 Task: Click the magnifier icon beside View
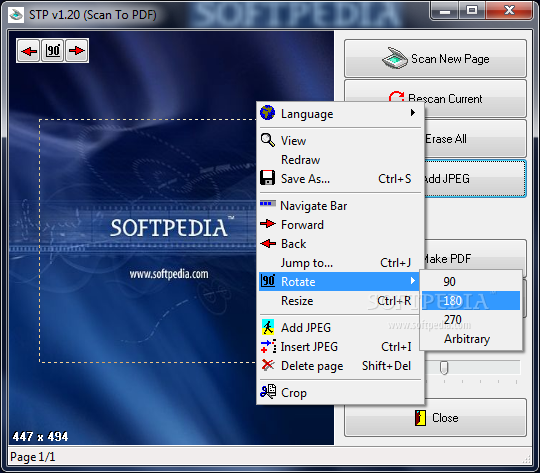pyautogui.click(x=268, y=140)
